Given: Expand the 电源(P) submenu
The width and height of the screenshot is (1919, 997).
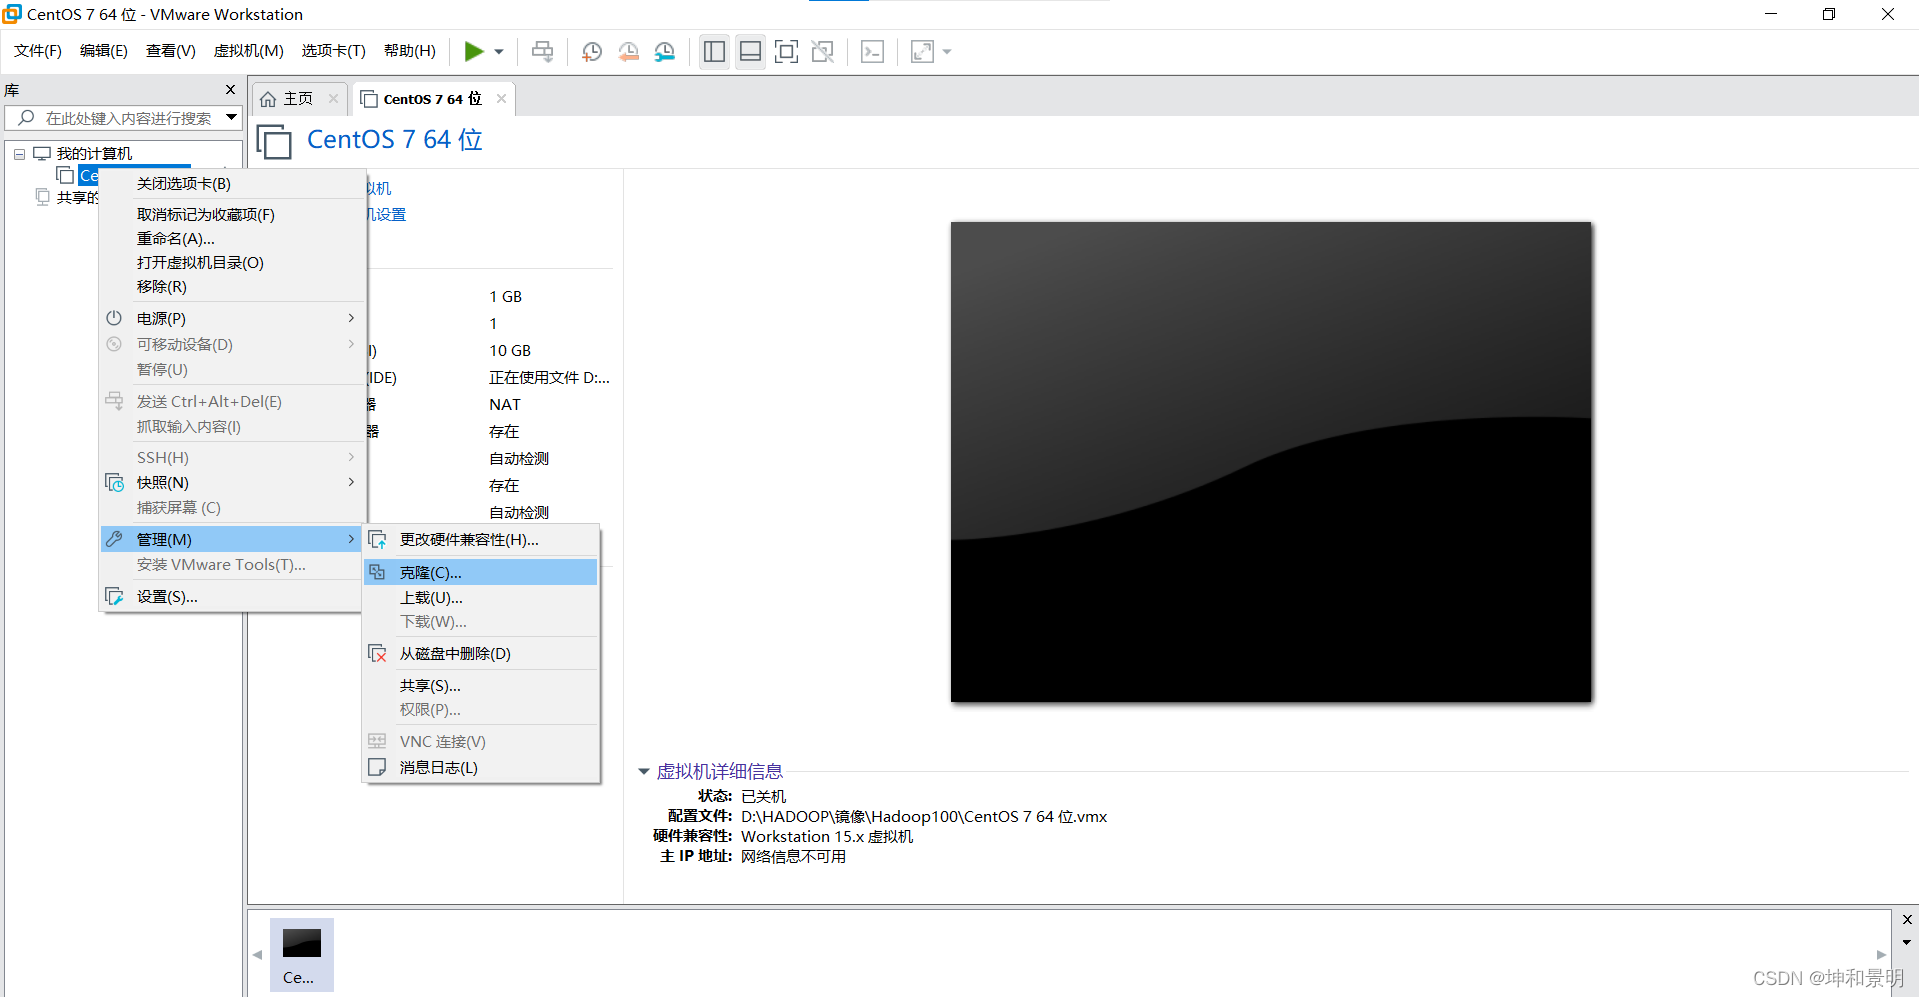Looking at the screenshot, I should (x=232, y=319).
